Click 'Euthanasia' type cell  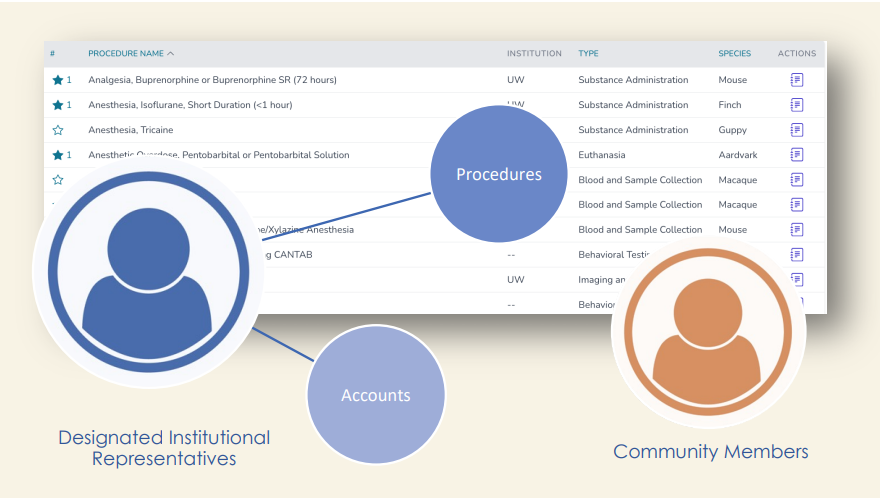click(601, 155)
